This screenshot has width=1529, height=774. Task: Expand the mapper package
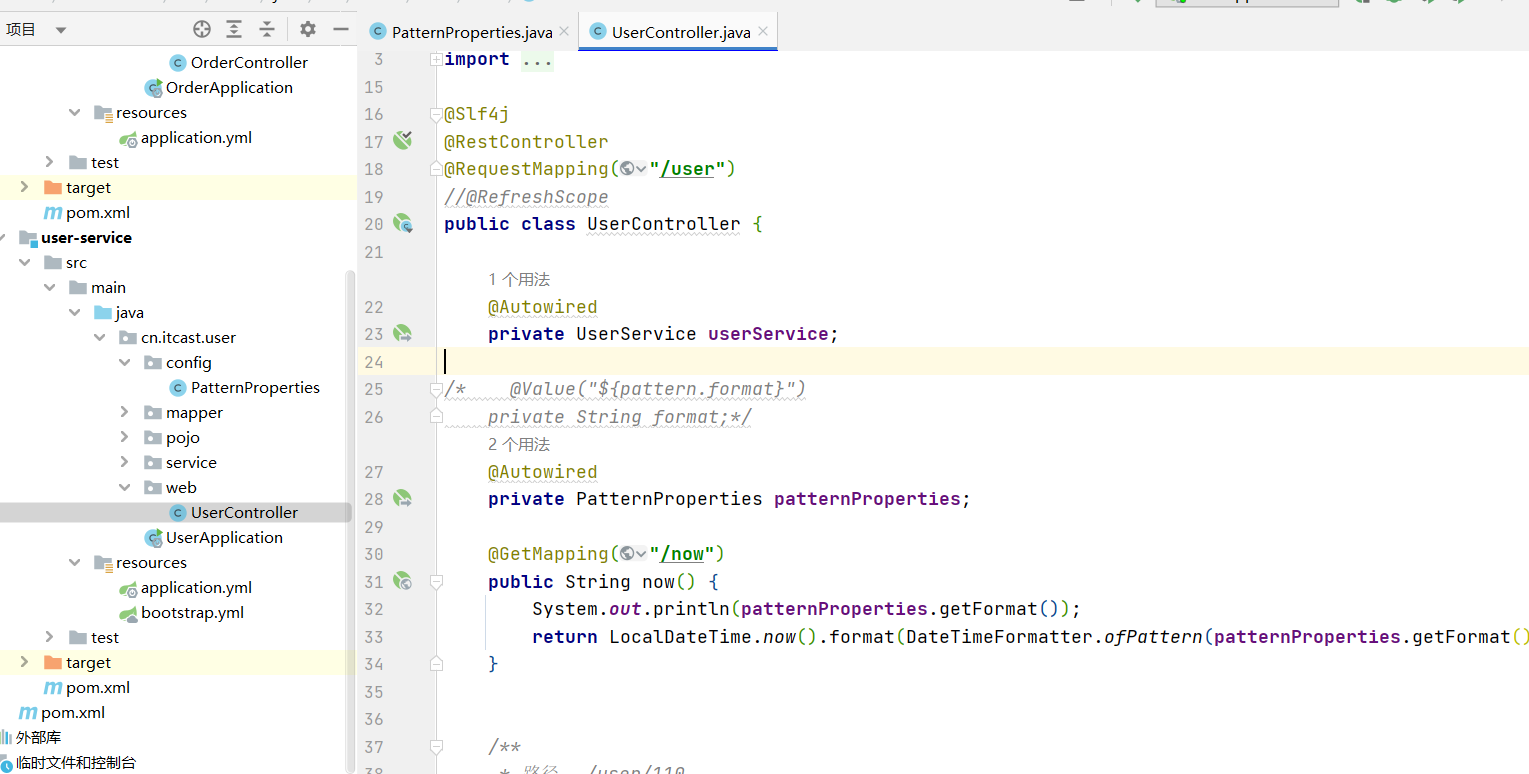(124, 412)
